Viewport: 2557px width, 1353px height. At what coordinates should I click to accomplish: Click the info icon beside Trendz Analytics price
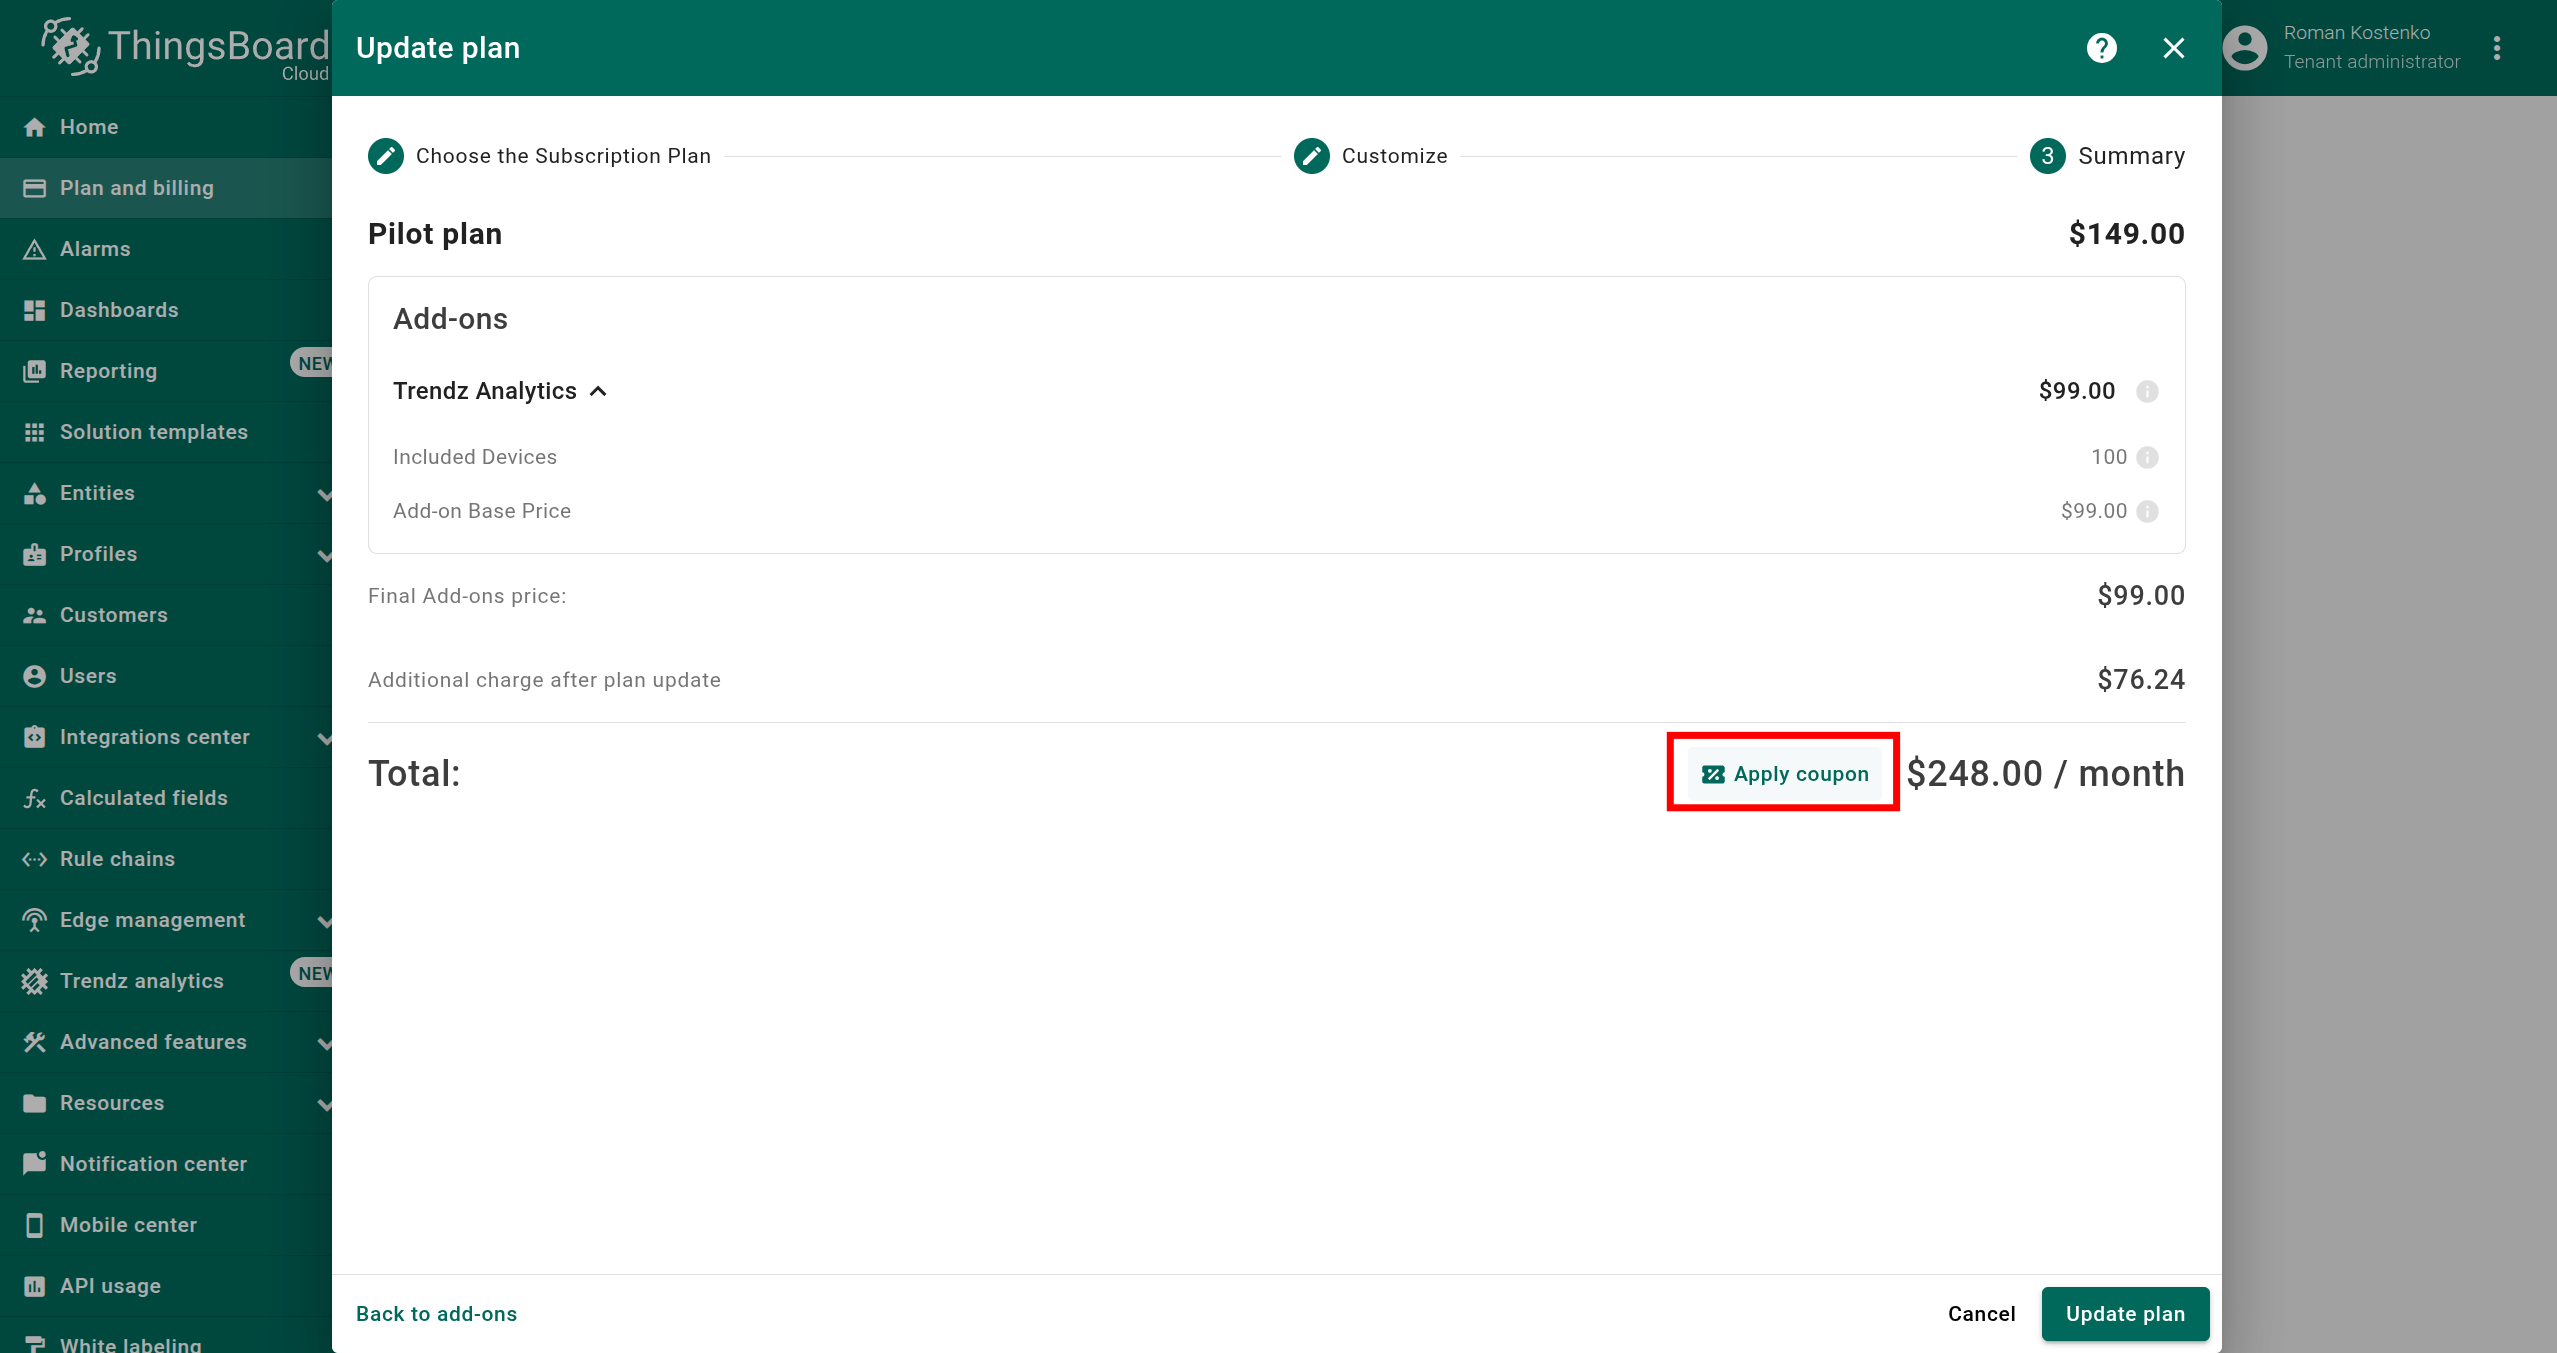click(x=2147, y=391)
